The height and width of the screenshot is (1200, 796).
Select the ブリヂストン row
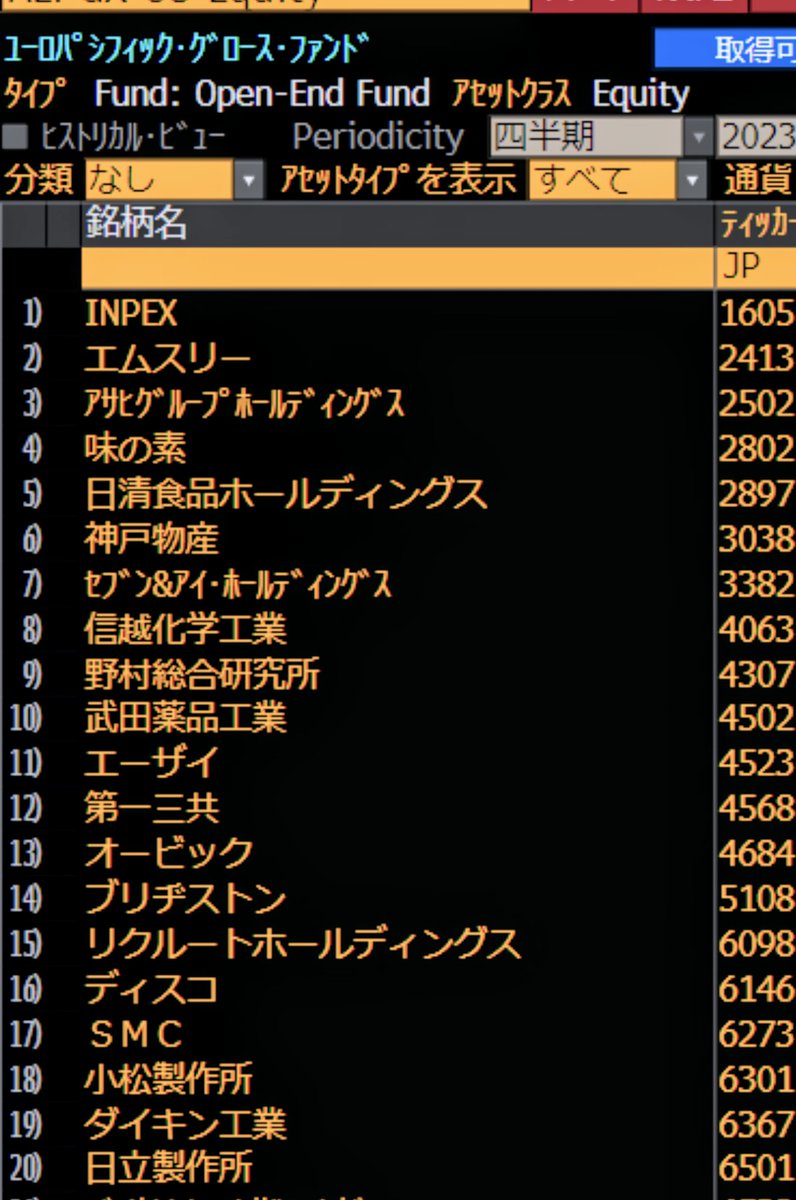tap(398, 899)
